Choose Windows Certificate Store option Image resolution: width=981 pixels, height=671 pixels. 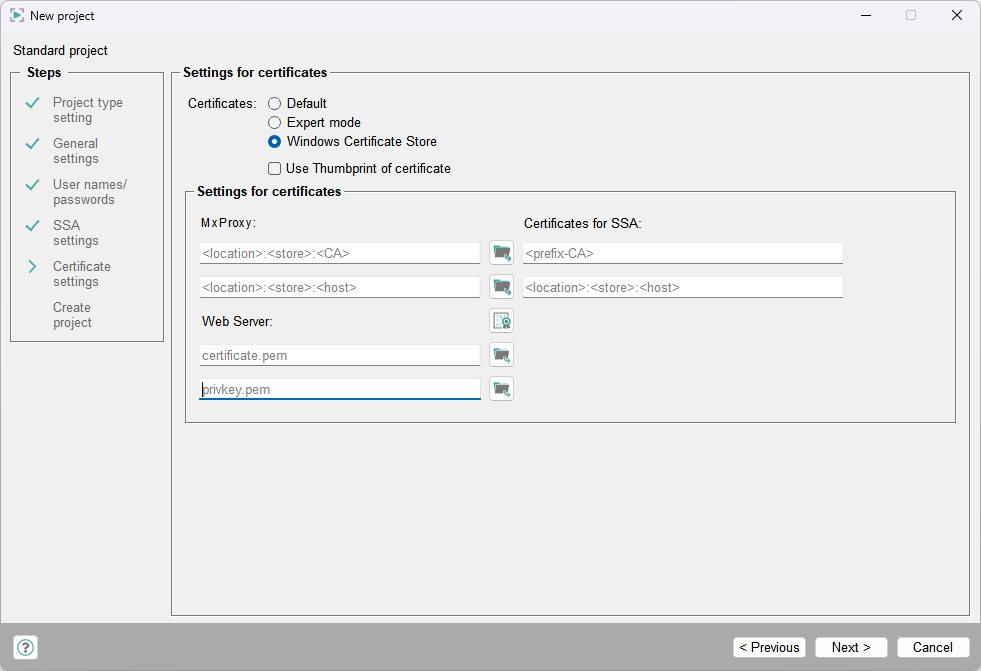click(275, 141)
